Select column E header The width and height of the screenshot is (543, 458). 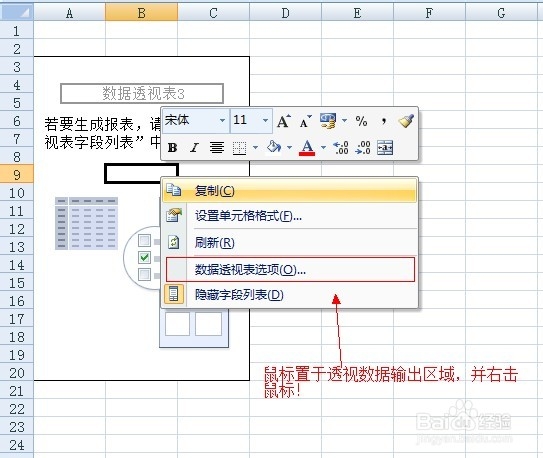pyautogui.click(x=357, y=13)
